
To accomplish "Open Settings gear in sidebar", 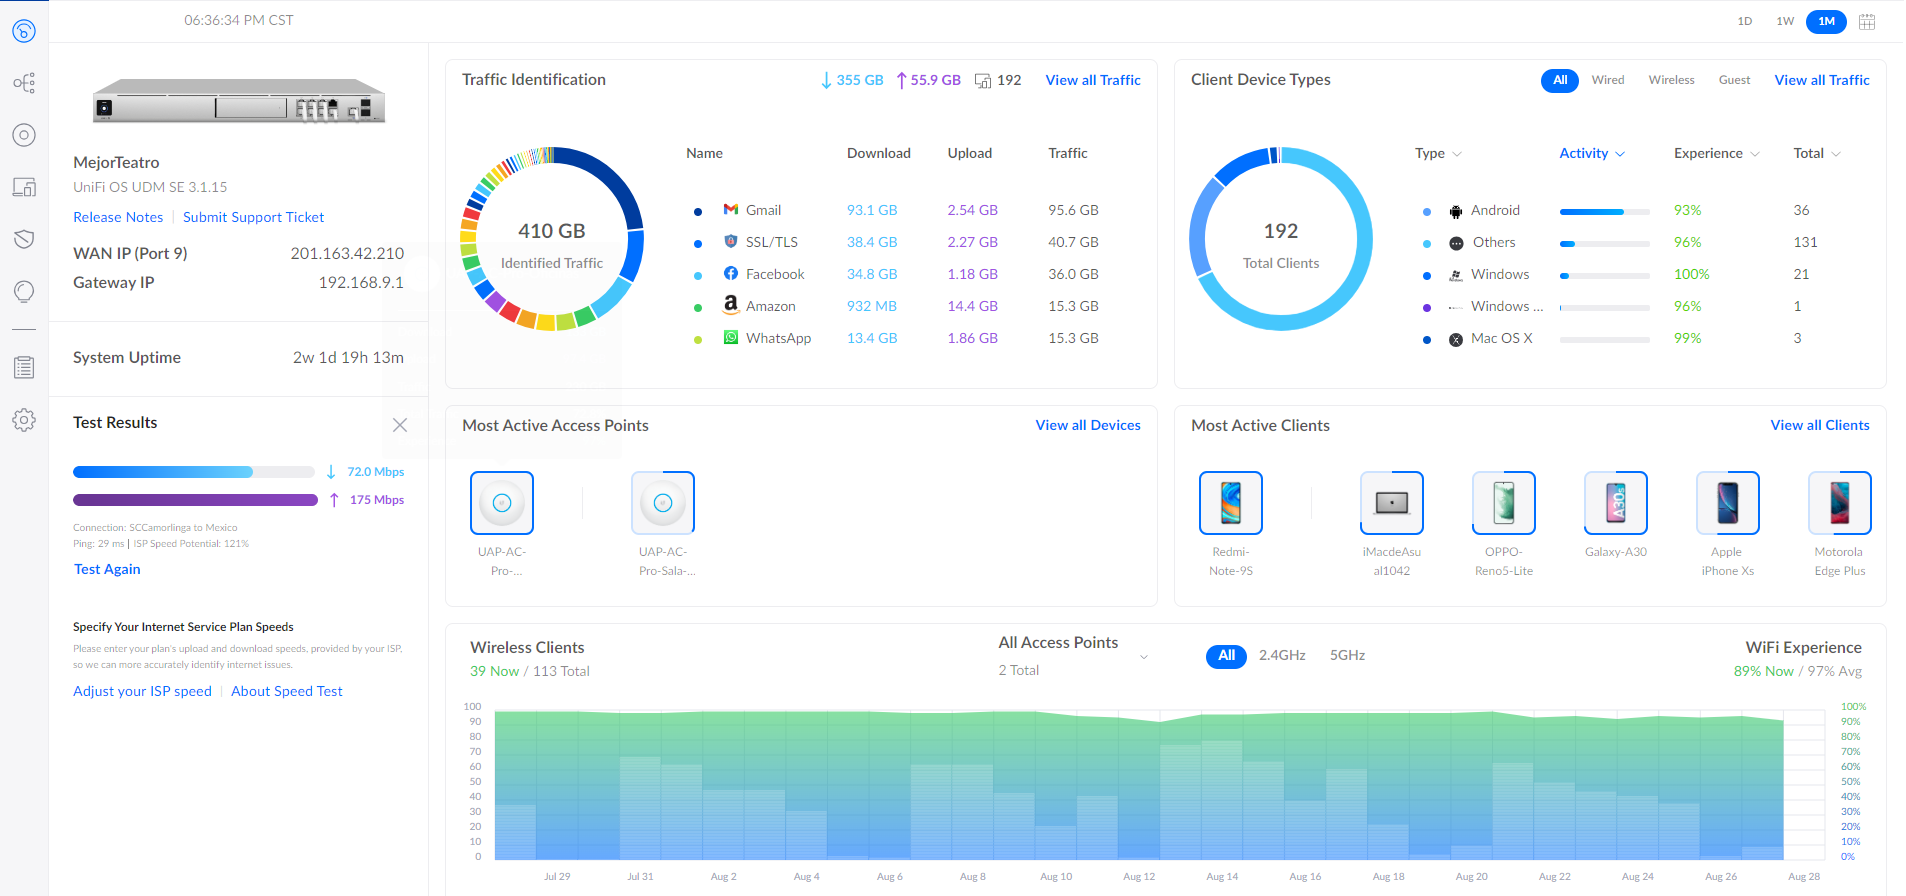I will tap(24, 420).
